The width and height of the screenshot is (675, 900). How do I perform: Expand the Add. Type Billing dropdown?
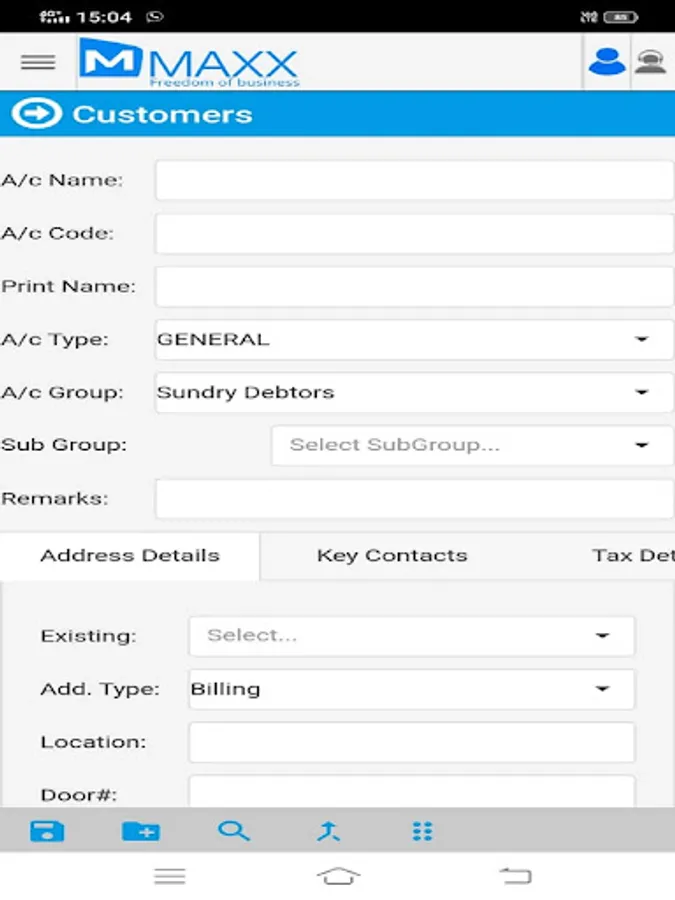click(x=411, y=689)
